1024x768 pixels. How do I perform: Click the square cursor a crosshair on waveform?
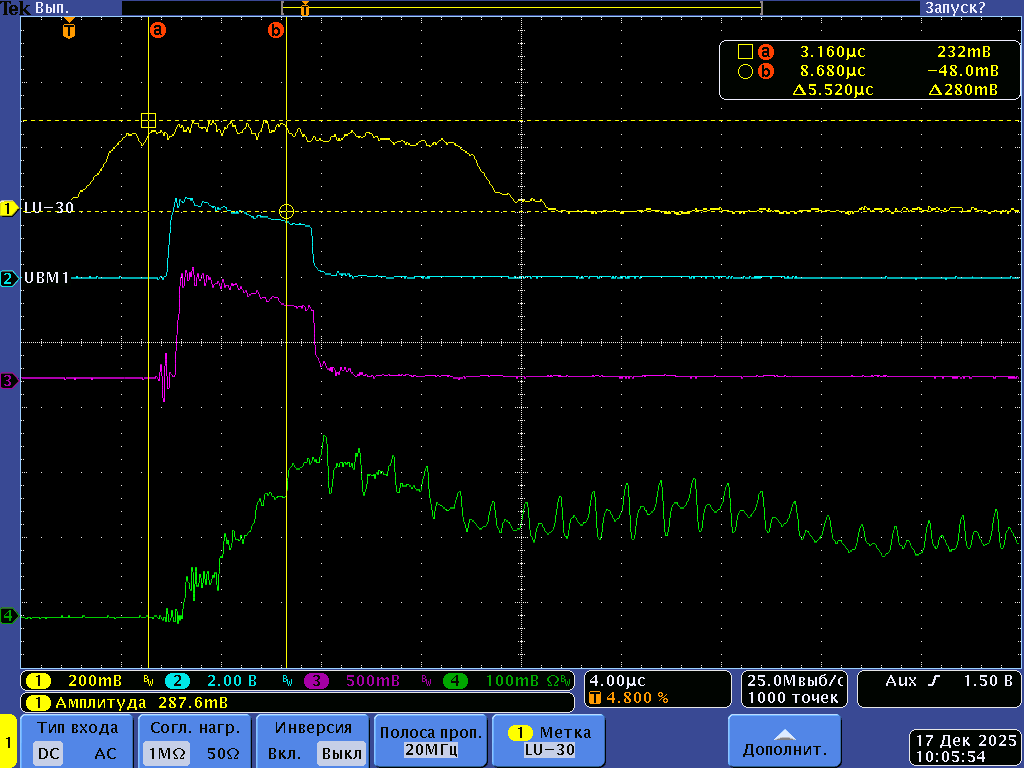pyautogui.click(x=148, y=121)
